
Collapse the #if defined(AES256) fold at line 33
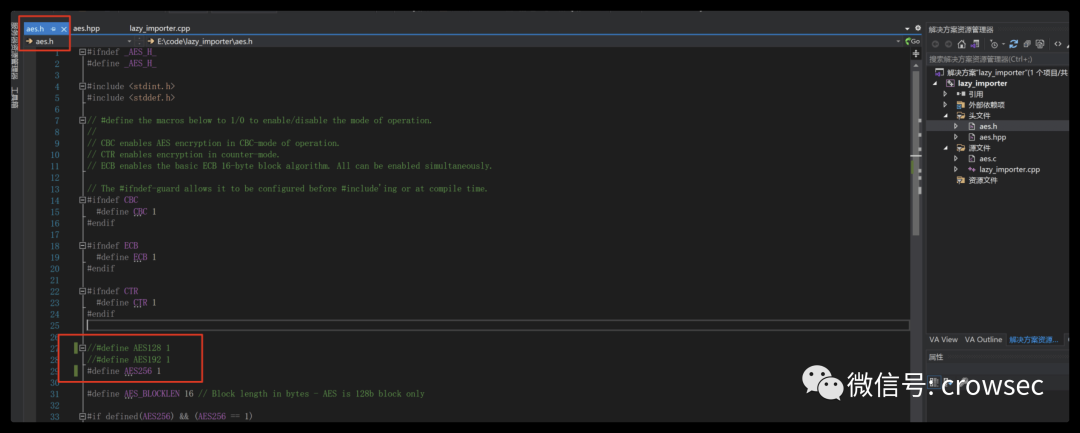tap(82, 416)
